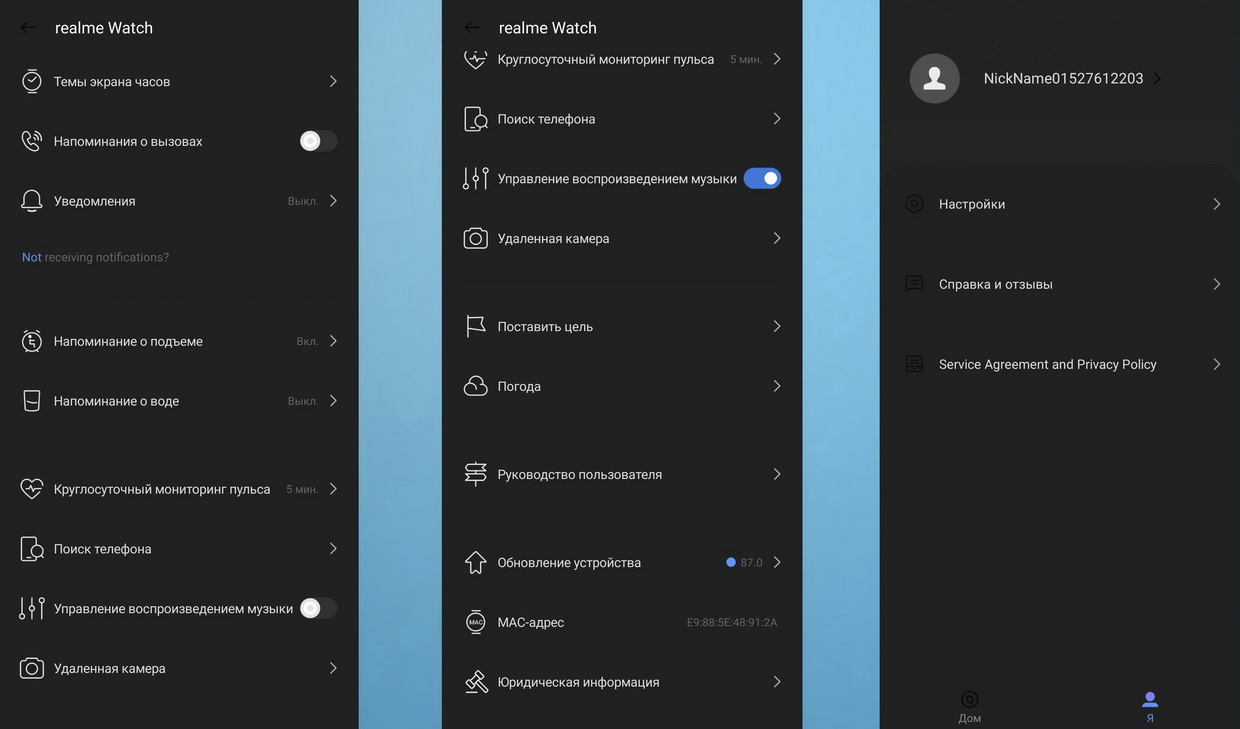Open chevron next to NickName01527612203
This screenshot has height=729, width=1240.
(x=1157, y=78)
